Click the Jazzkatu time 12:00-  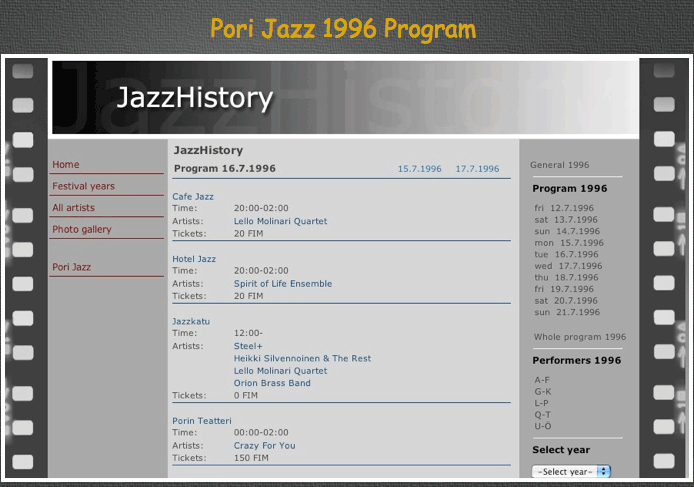click(248, 333)
